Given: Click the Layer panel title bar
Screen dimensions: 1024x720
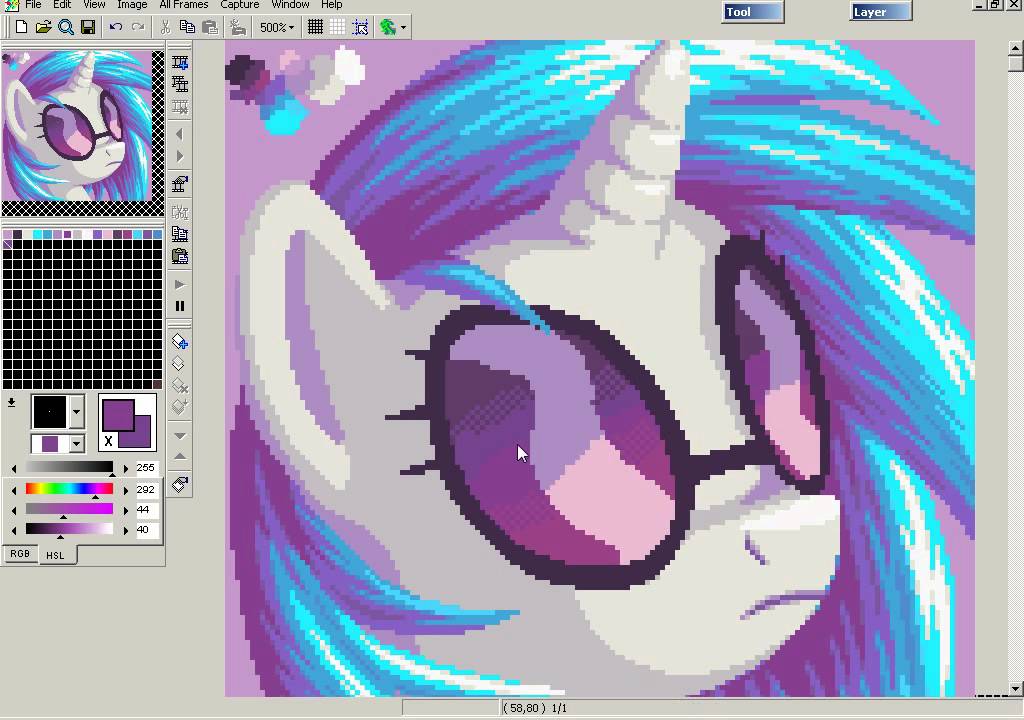Looking at the screenshot, I should pos(881,12).
